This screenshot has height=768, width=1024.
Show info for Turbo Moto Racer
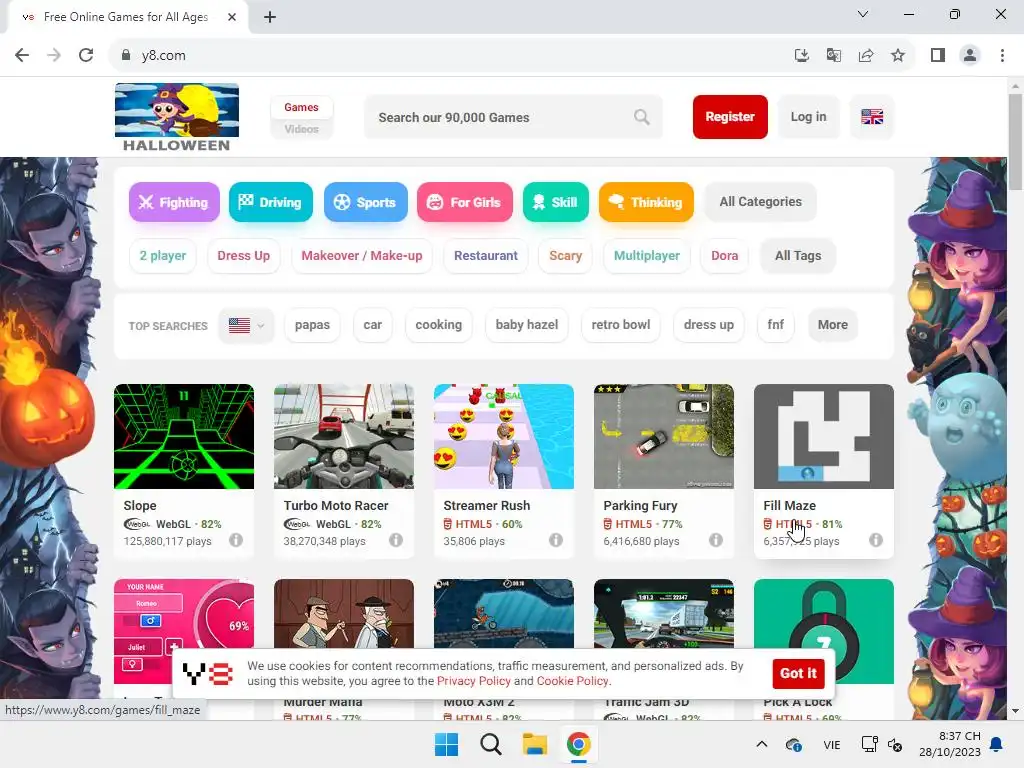(x=396, y=540)
